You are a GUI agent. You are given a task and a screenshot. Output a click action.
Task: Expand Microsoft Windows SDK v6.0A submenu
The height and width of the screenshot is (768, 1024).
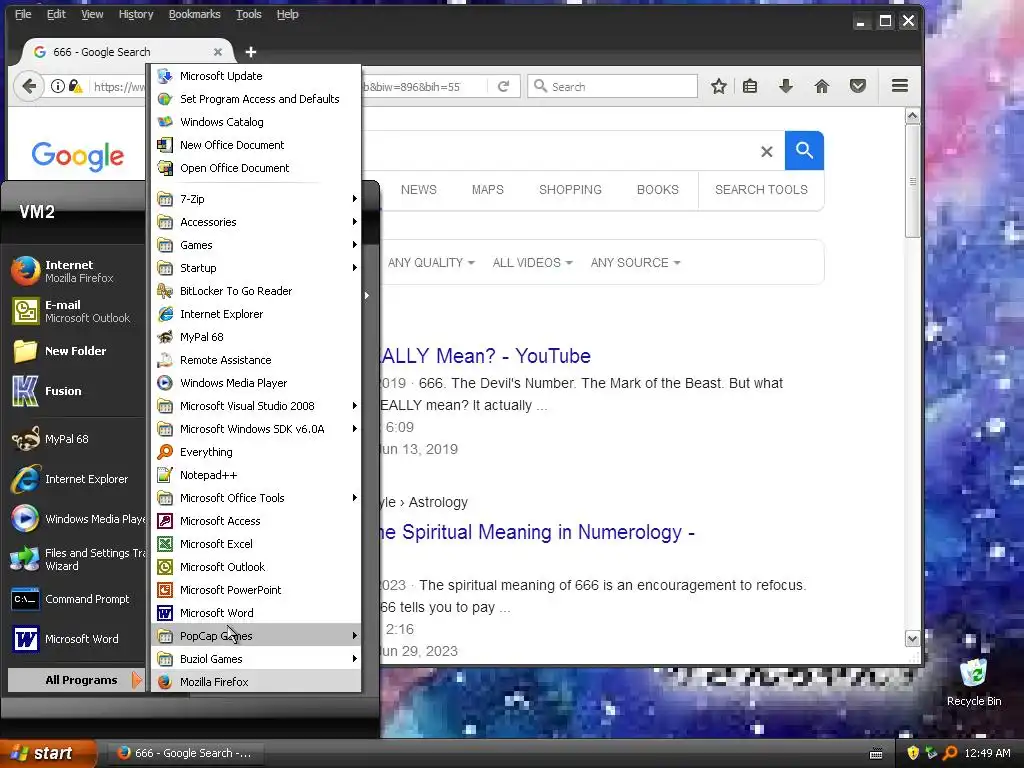coord(255,429)
